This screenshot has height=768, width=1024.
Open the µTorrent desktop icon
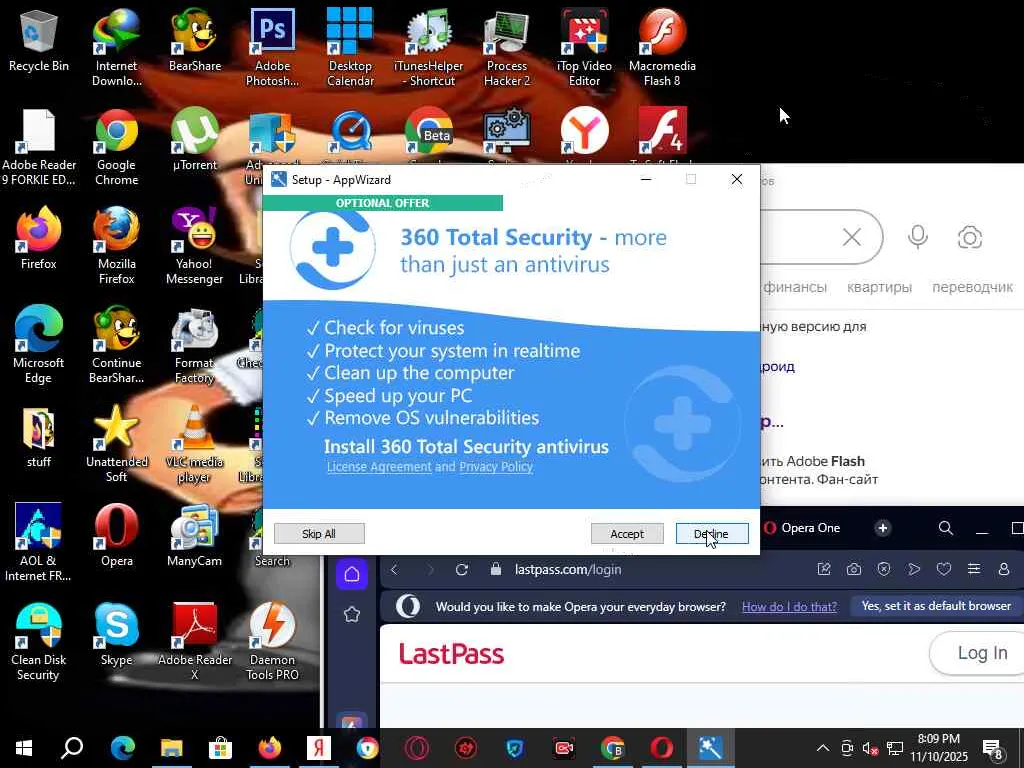point(195,140)
